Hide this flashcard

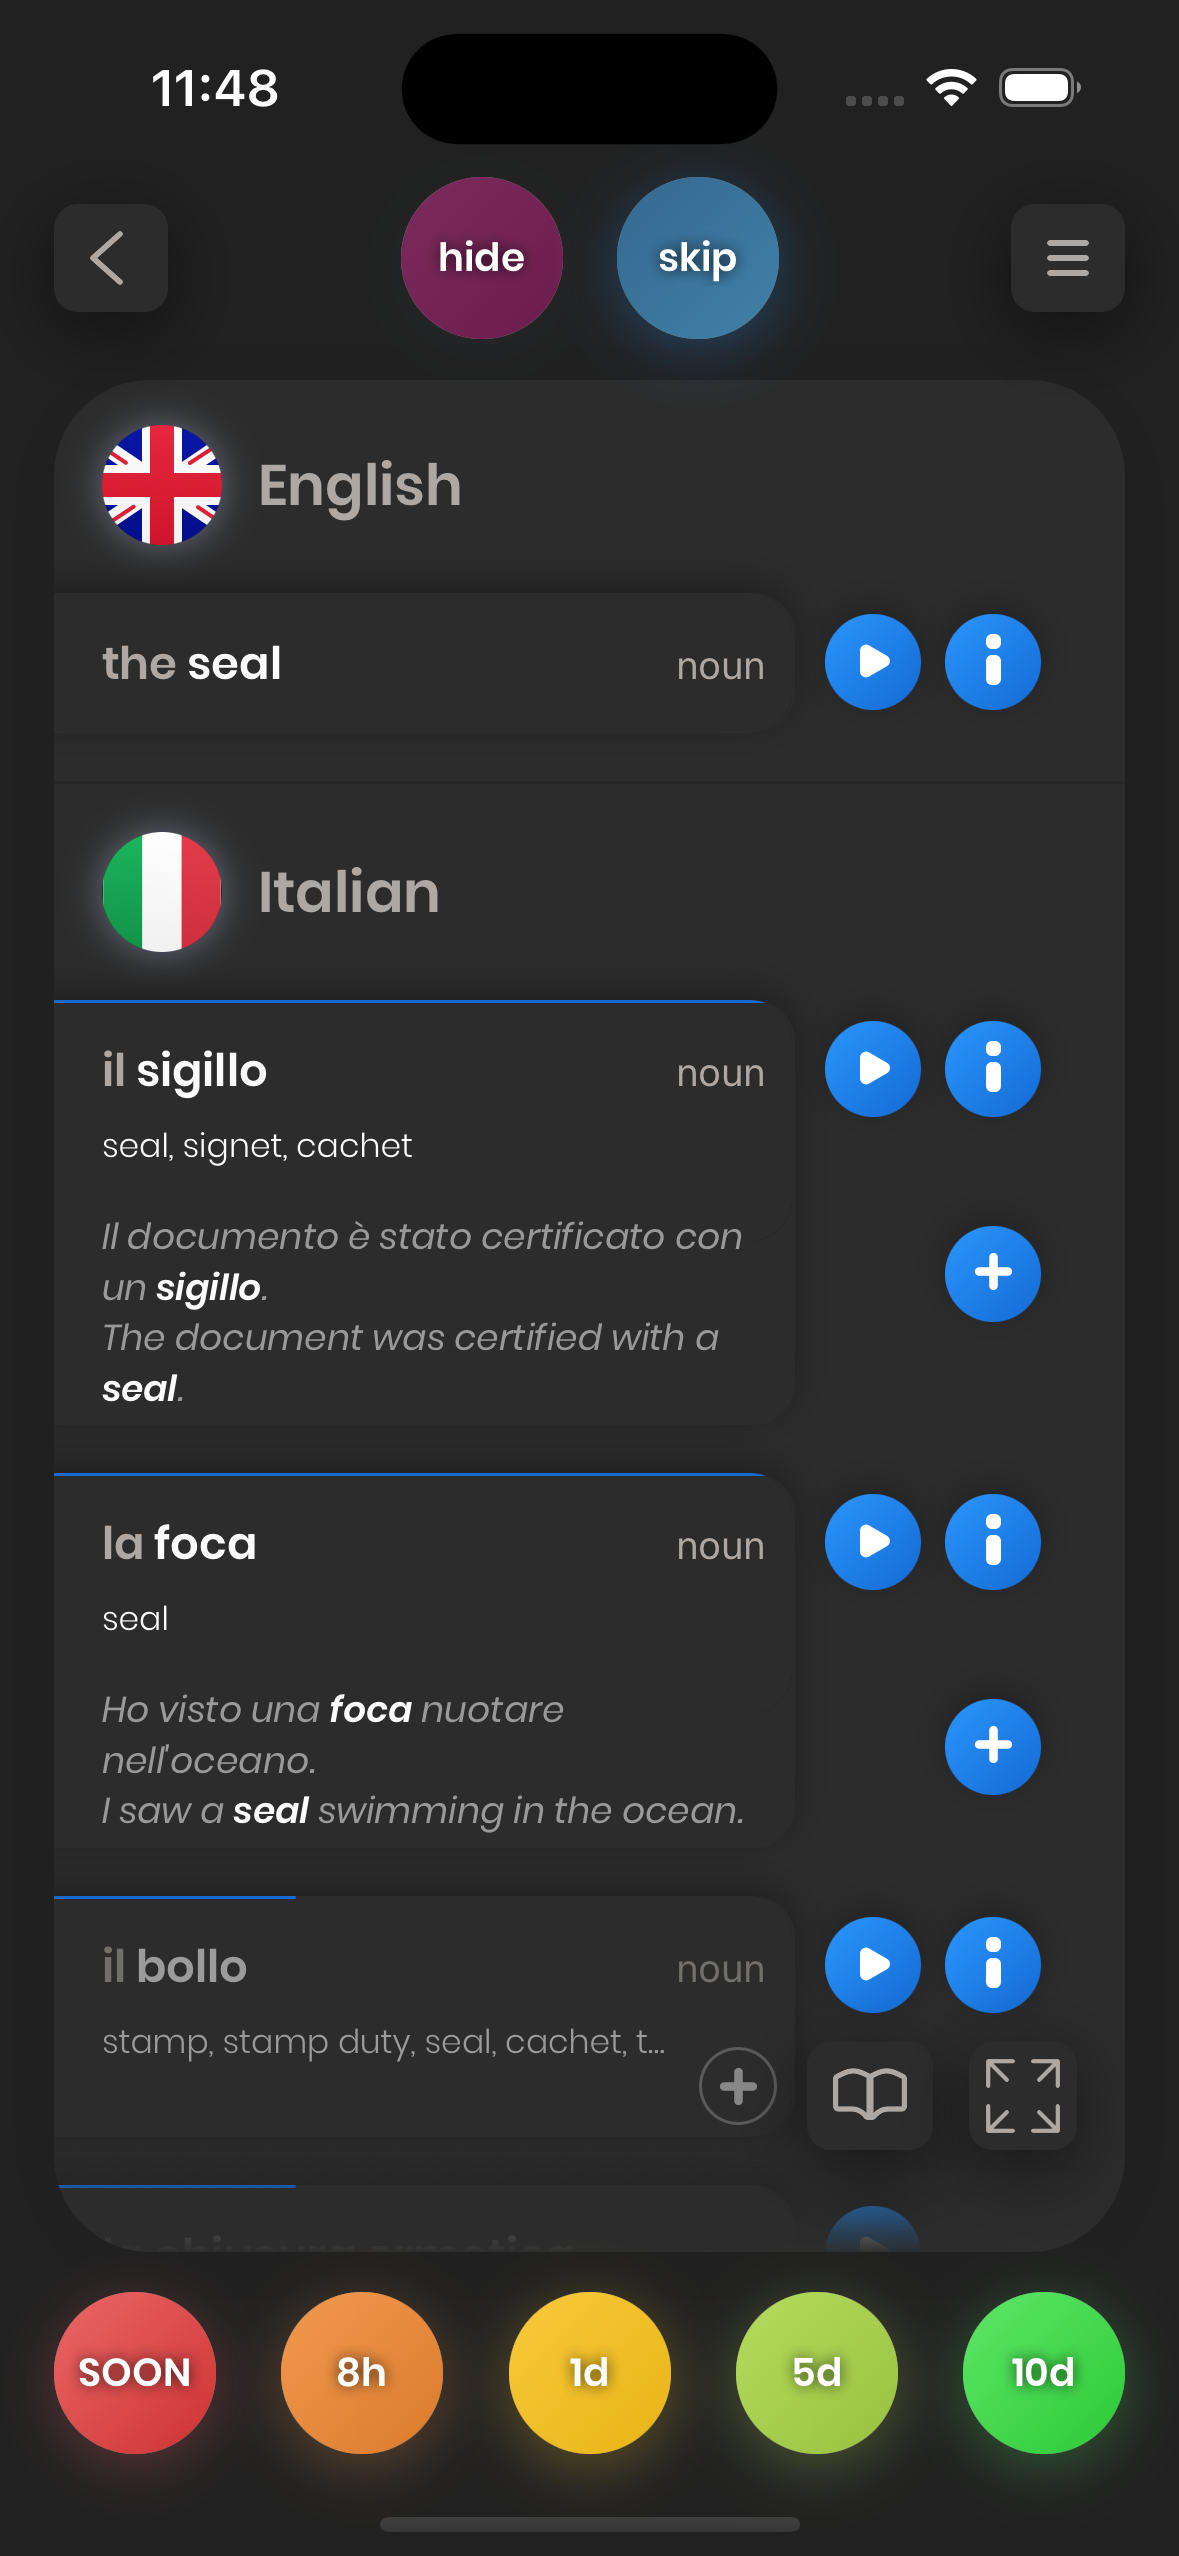coord(481,258)
